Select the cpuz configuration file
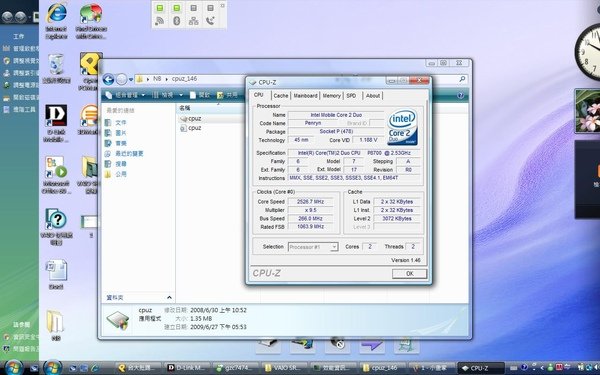This screenshot has height=375, width=600. [x=191, y=128]
